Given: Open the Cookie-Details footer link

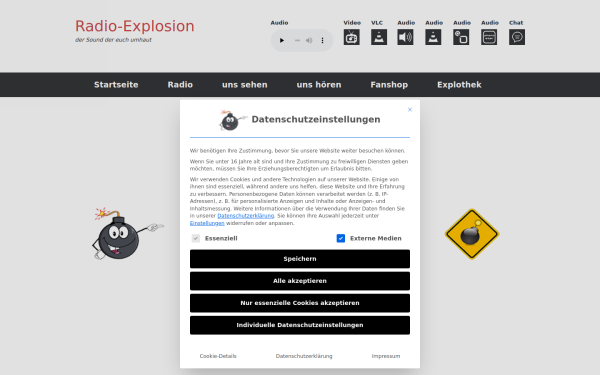Looking at the screenshot, I should click(218, 356).
